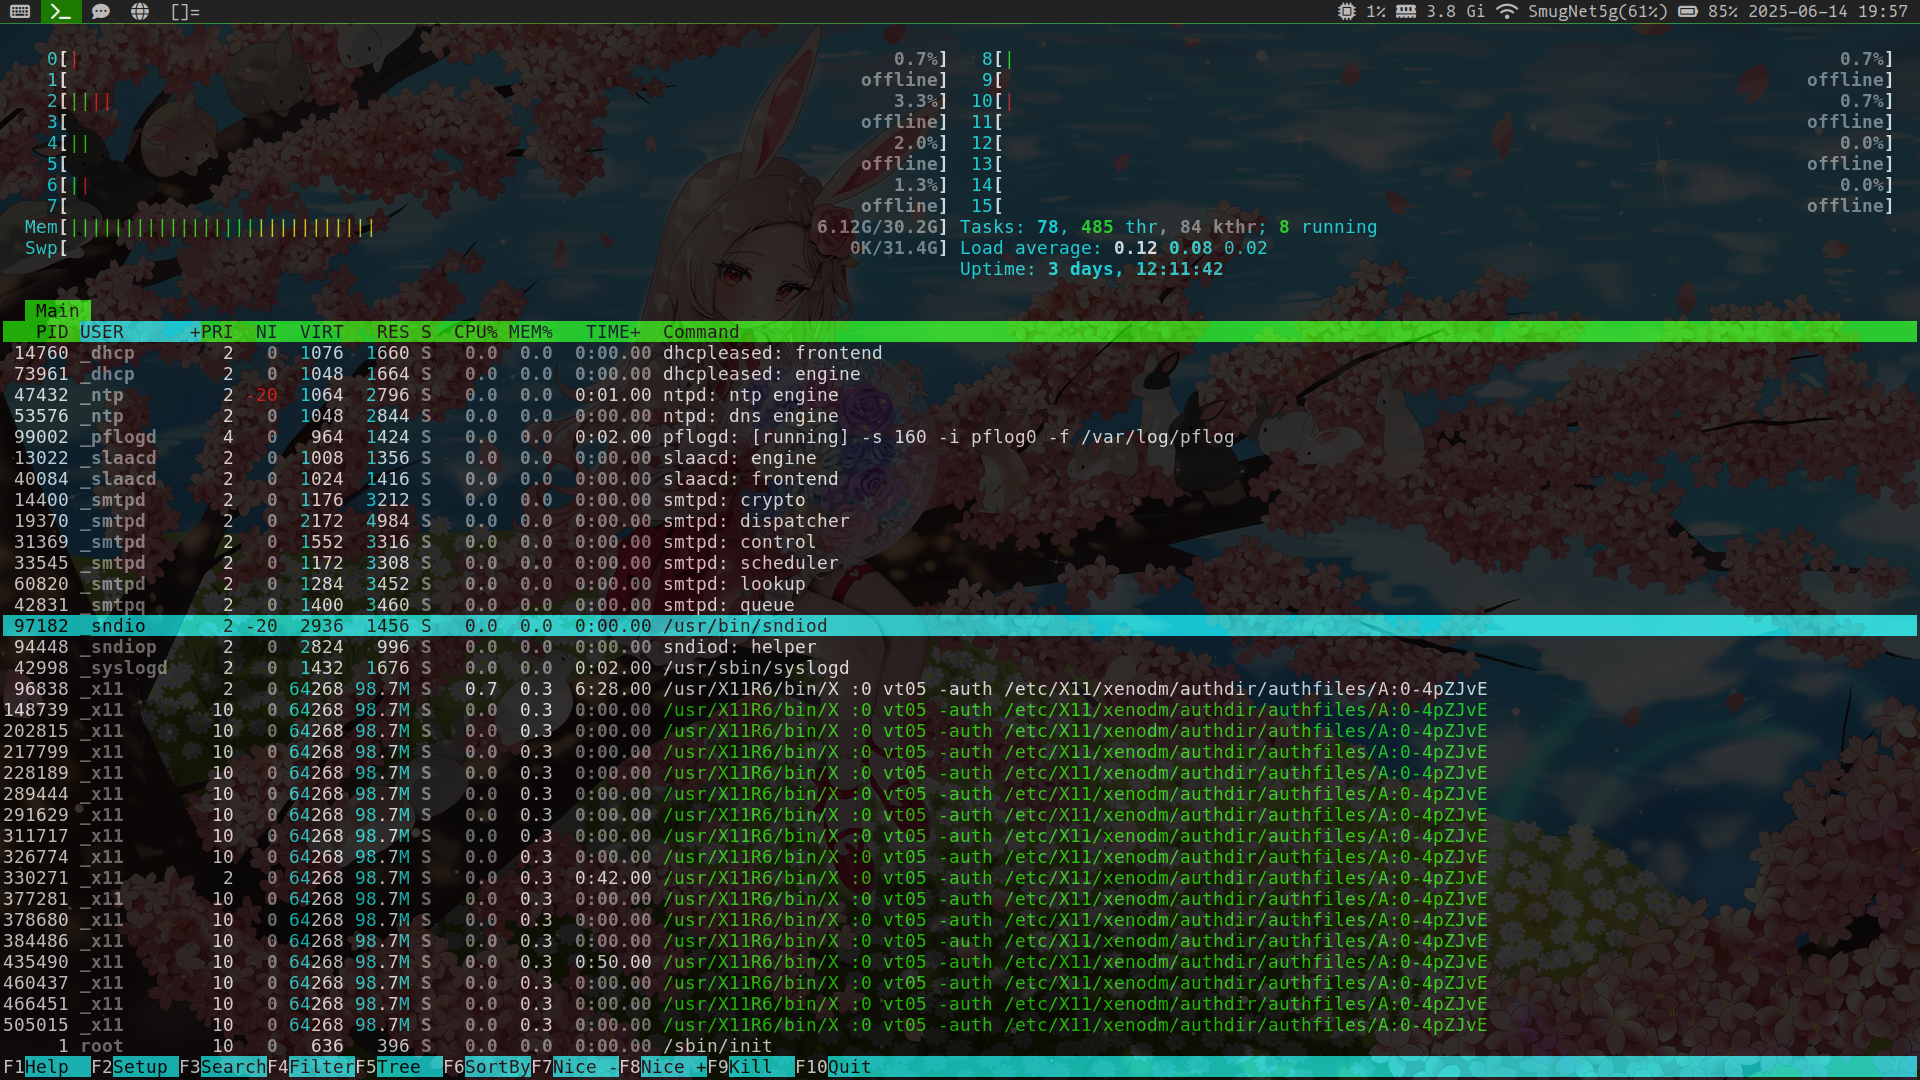Select the pflogd process row
Image resolution: width=1920 pixels, height=1080 pixels.
tap(960, 437)
